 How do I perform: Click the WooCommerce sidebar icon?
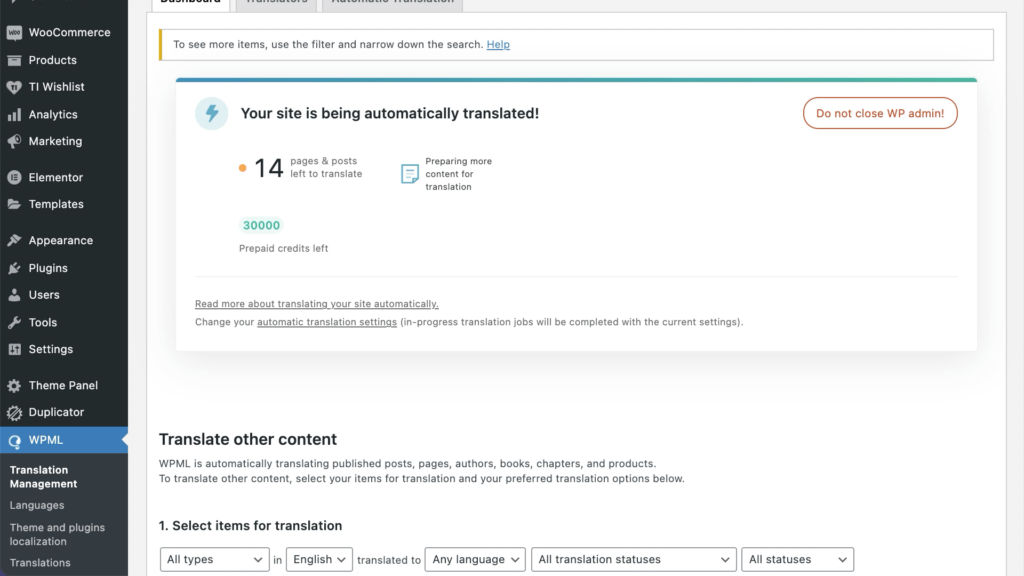[x=14, y=33]
